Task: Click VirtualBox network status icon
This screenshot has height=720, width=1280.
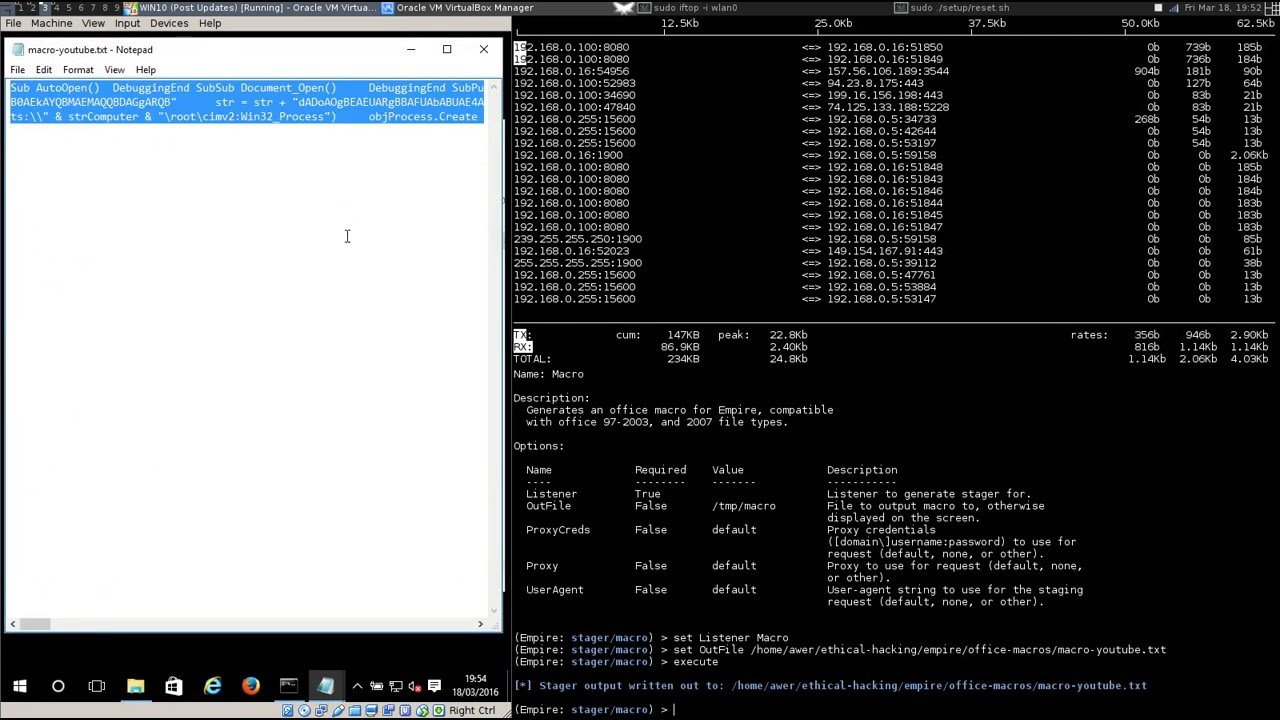Action: (x=321, y=710)
